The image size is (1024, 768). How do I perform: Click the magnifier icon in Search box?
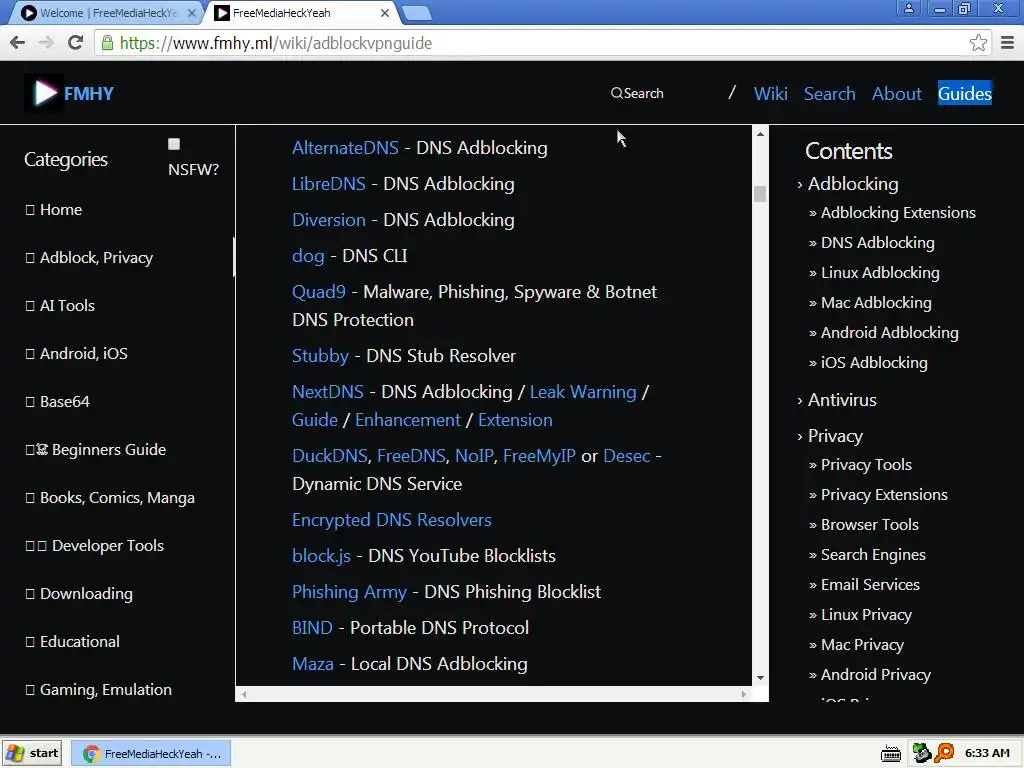(x=616, y=93)
